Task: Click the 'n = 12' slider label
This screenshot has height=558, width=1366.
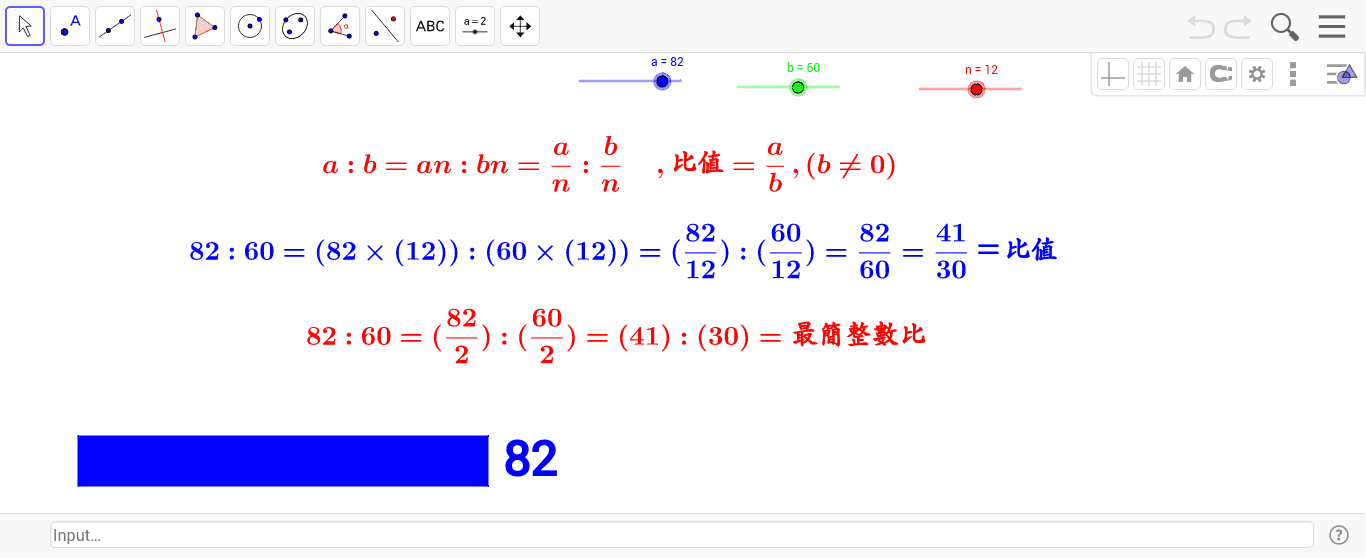Action: click(x=981, y=70)
